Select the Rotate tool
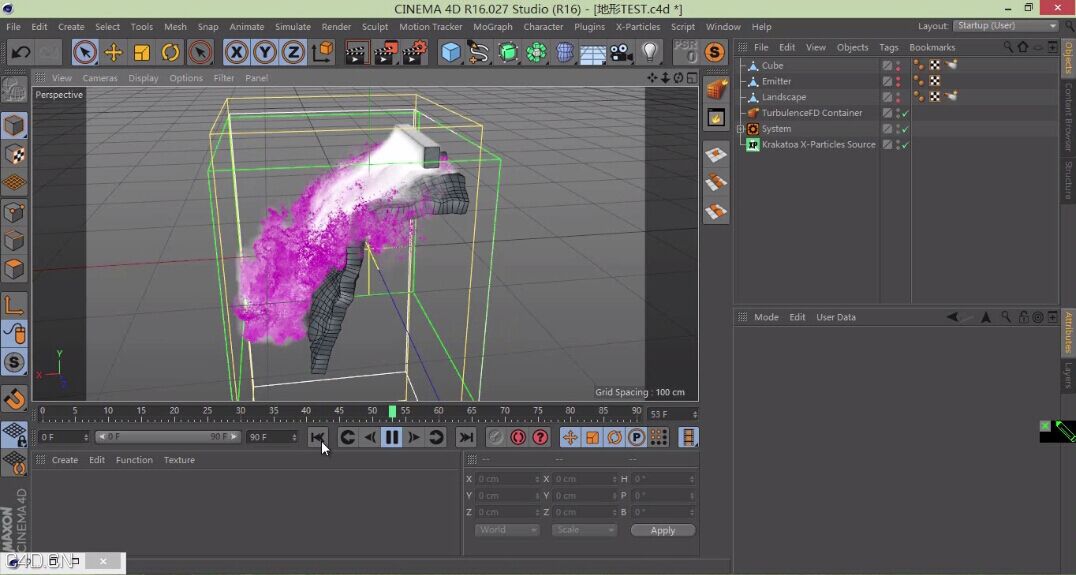 click(170, 52)
